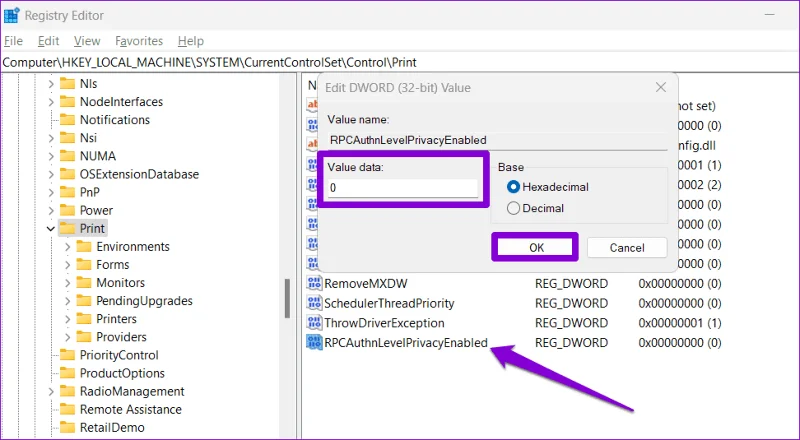
Task: Click the Forms folder icon
Action: 84,264
